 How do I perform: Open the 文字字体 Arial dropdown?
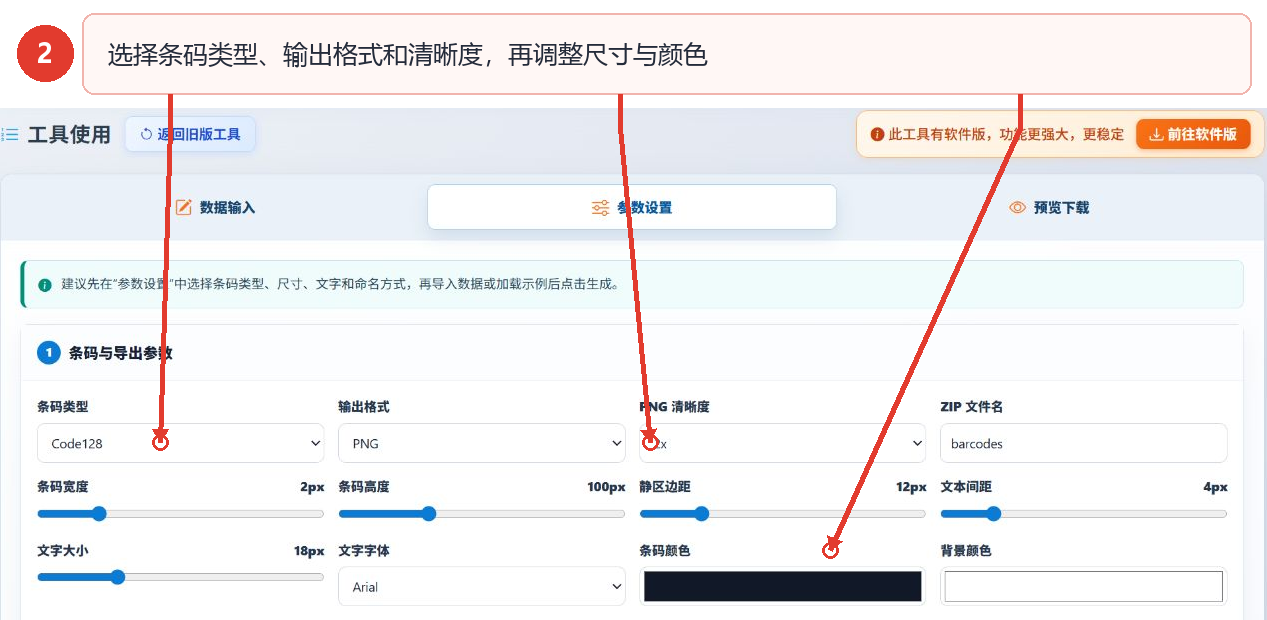(x=482, y=586)
